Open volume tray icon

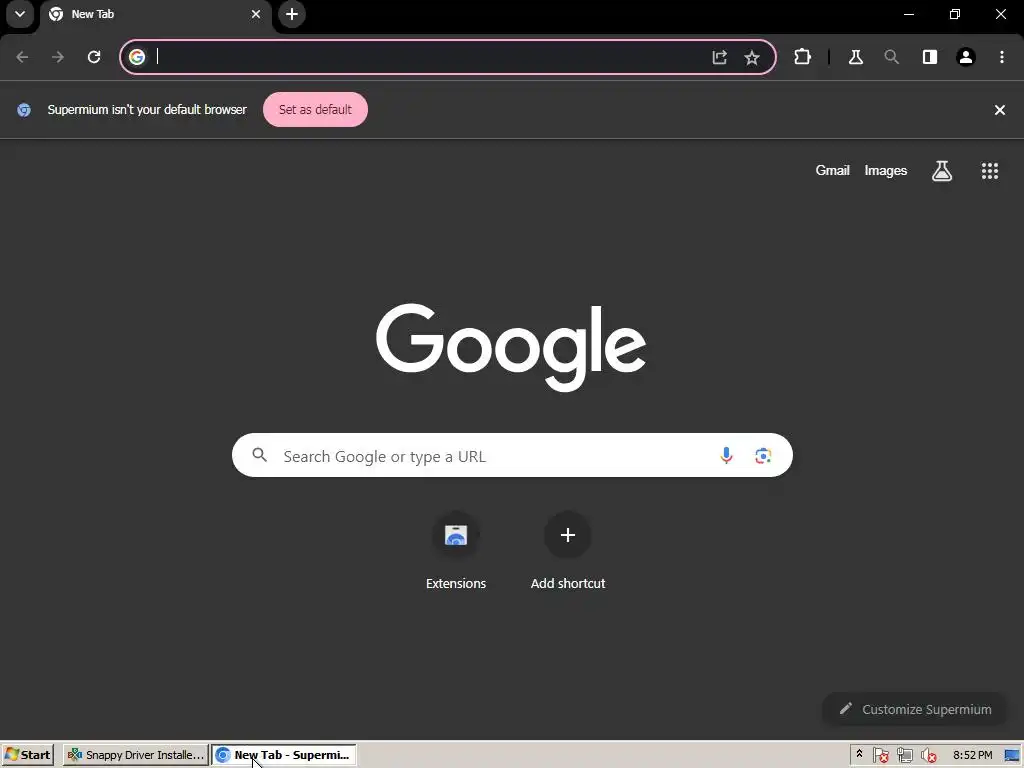point(928,755)
